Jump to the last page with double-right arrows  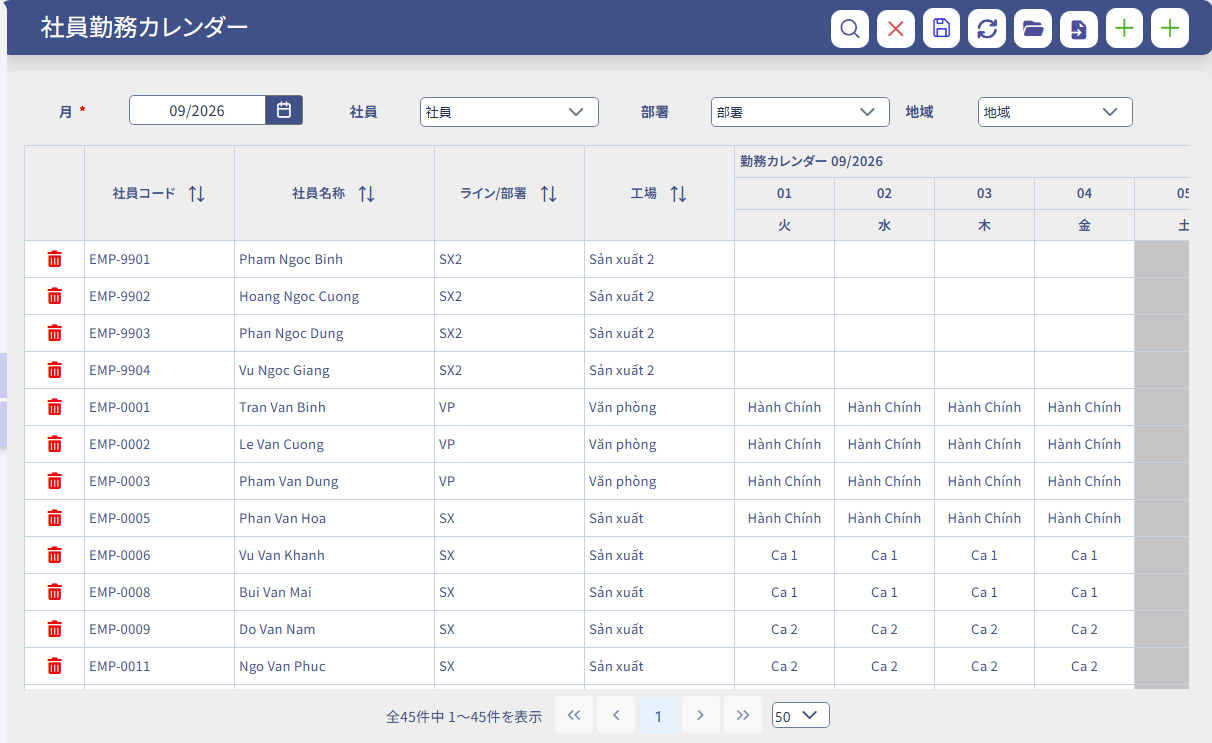tap(743, 715)
